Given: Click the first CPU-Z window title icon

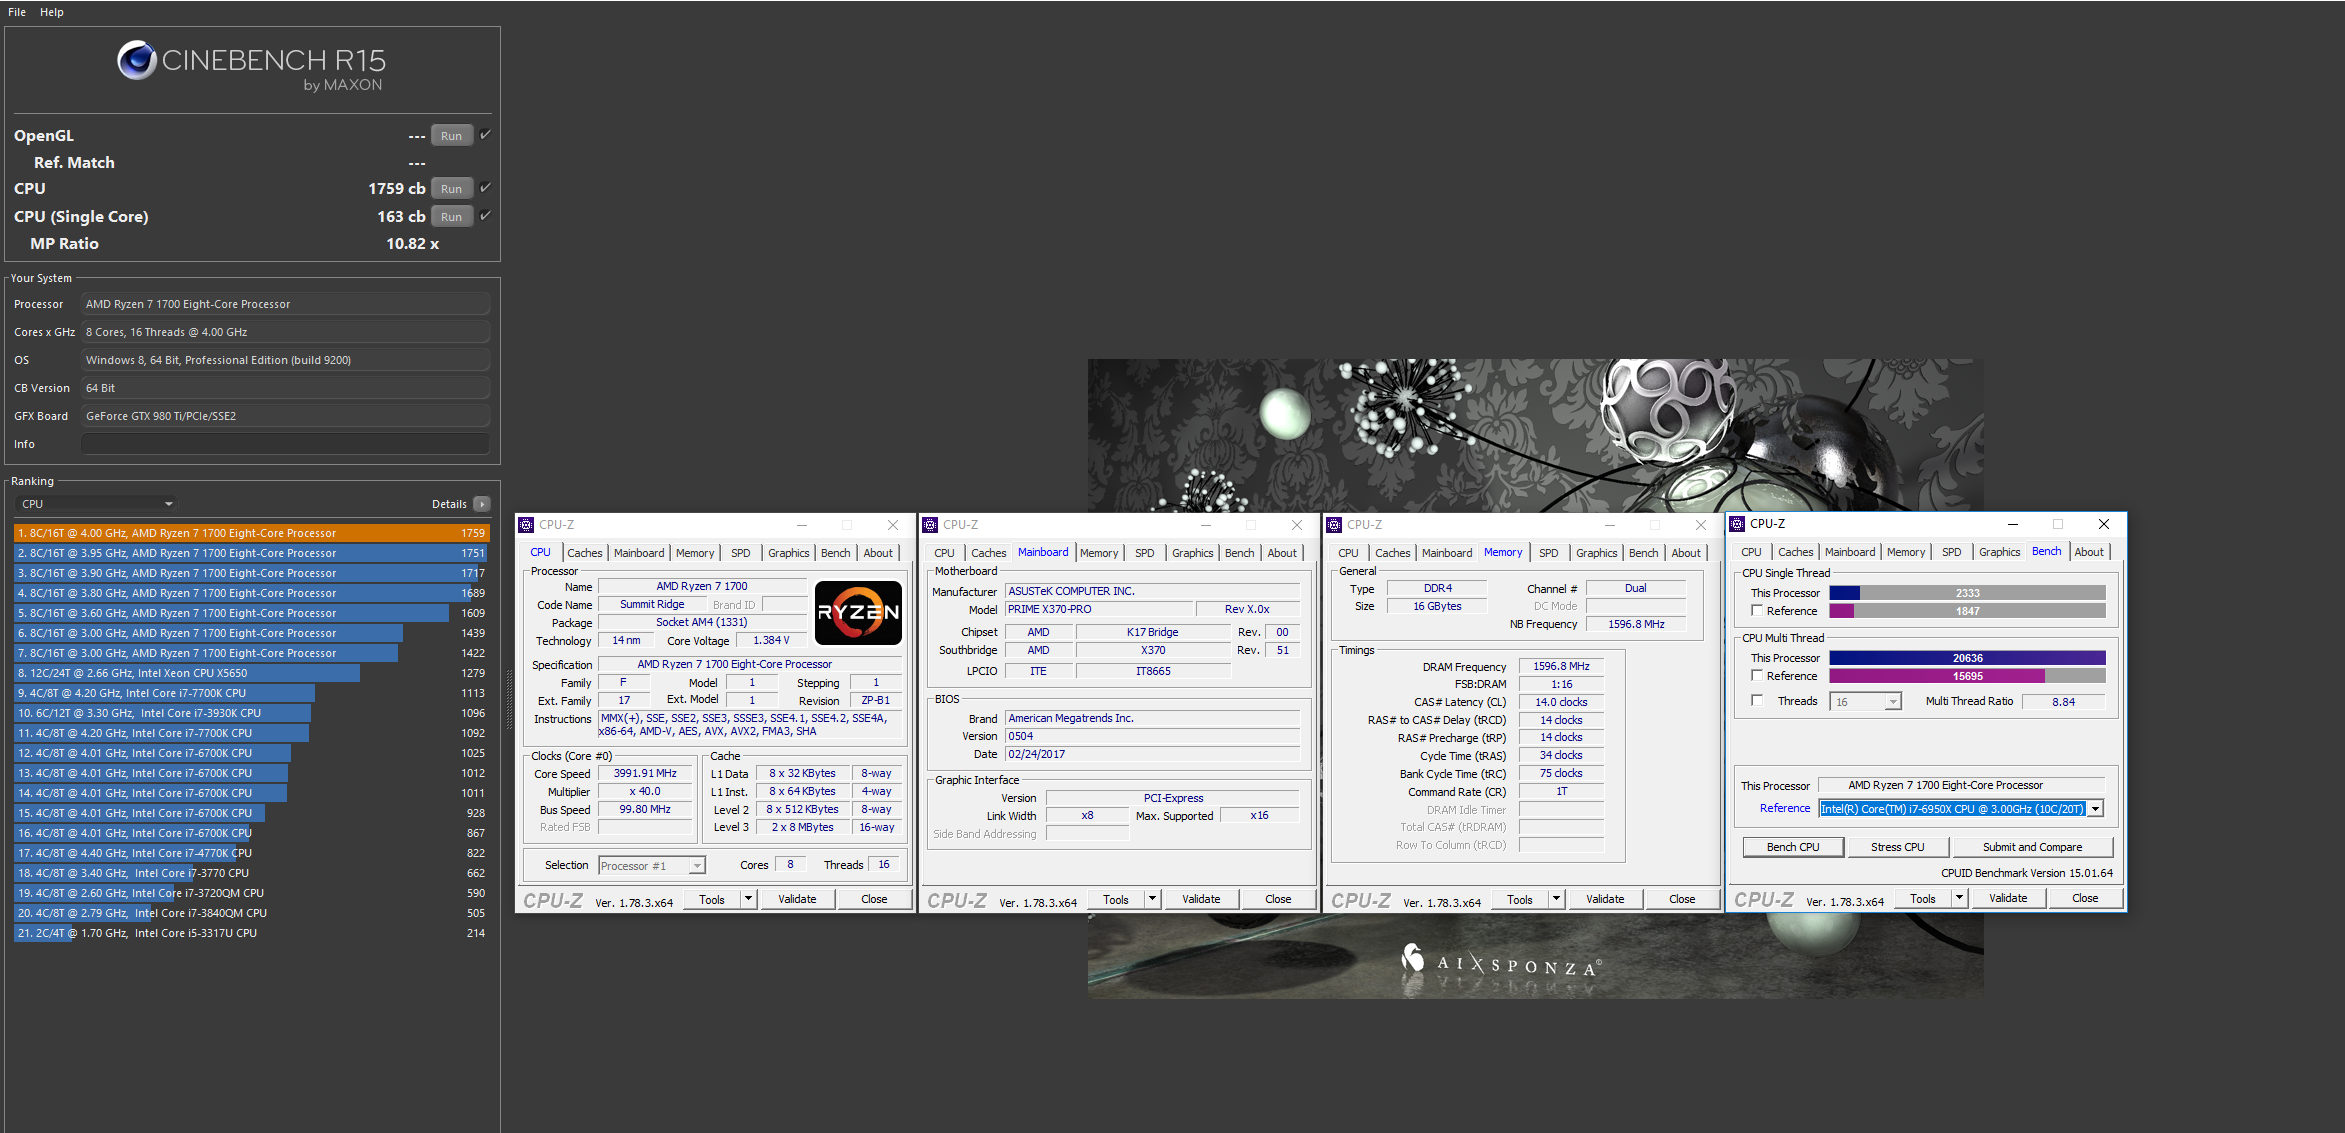Looking at the screenshot, I should click(526, 525).
